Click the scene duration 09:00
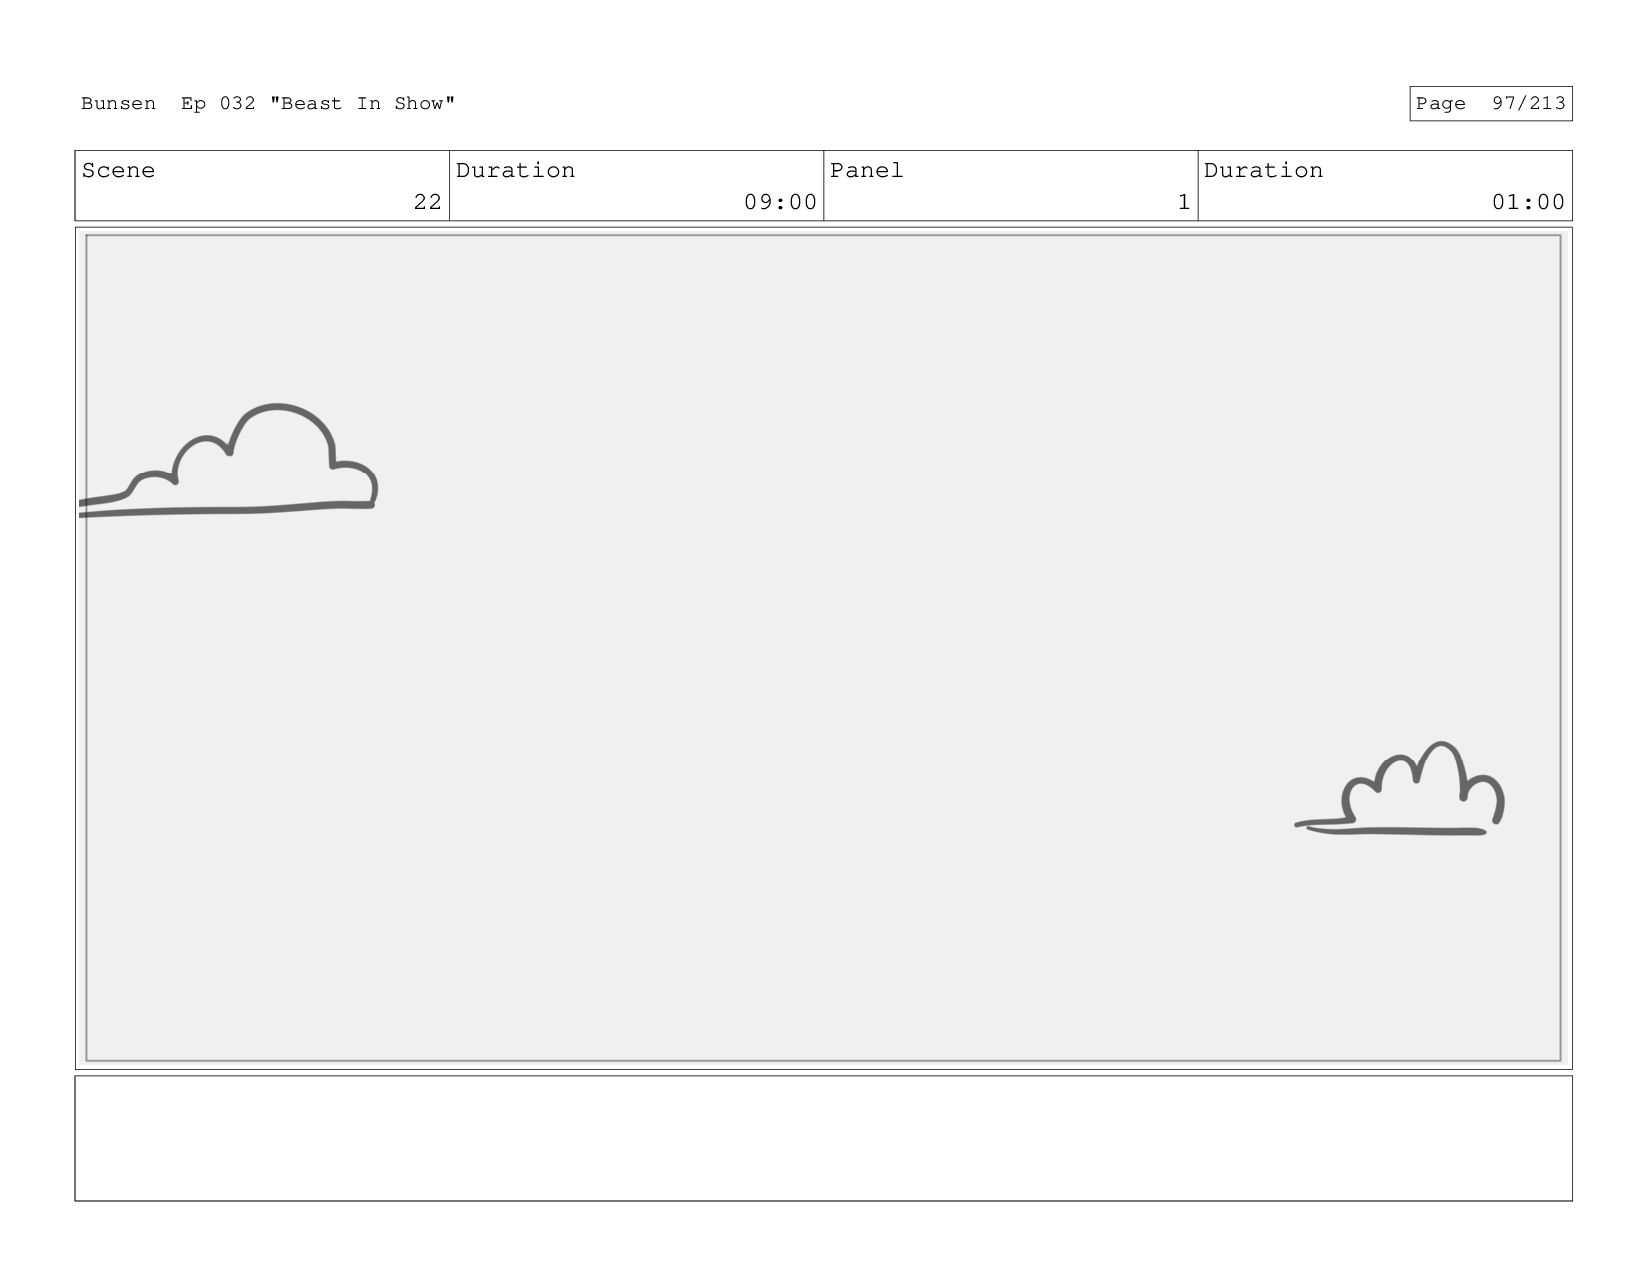Image resolution: width=1648 pixels, height=1276 pixels. click(780, 202)
